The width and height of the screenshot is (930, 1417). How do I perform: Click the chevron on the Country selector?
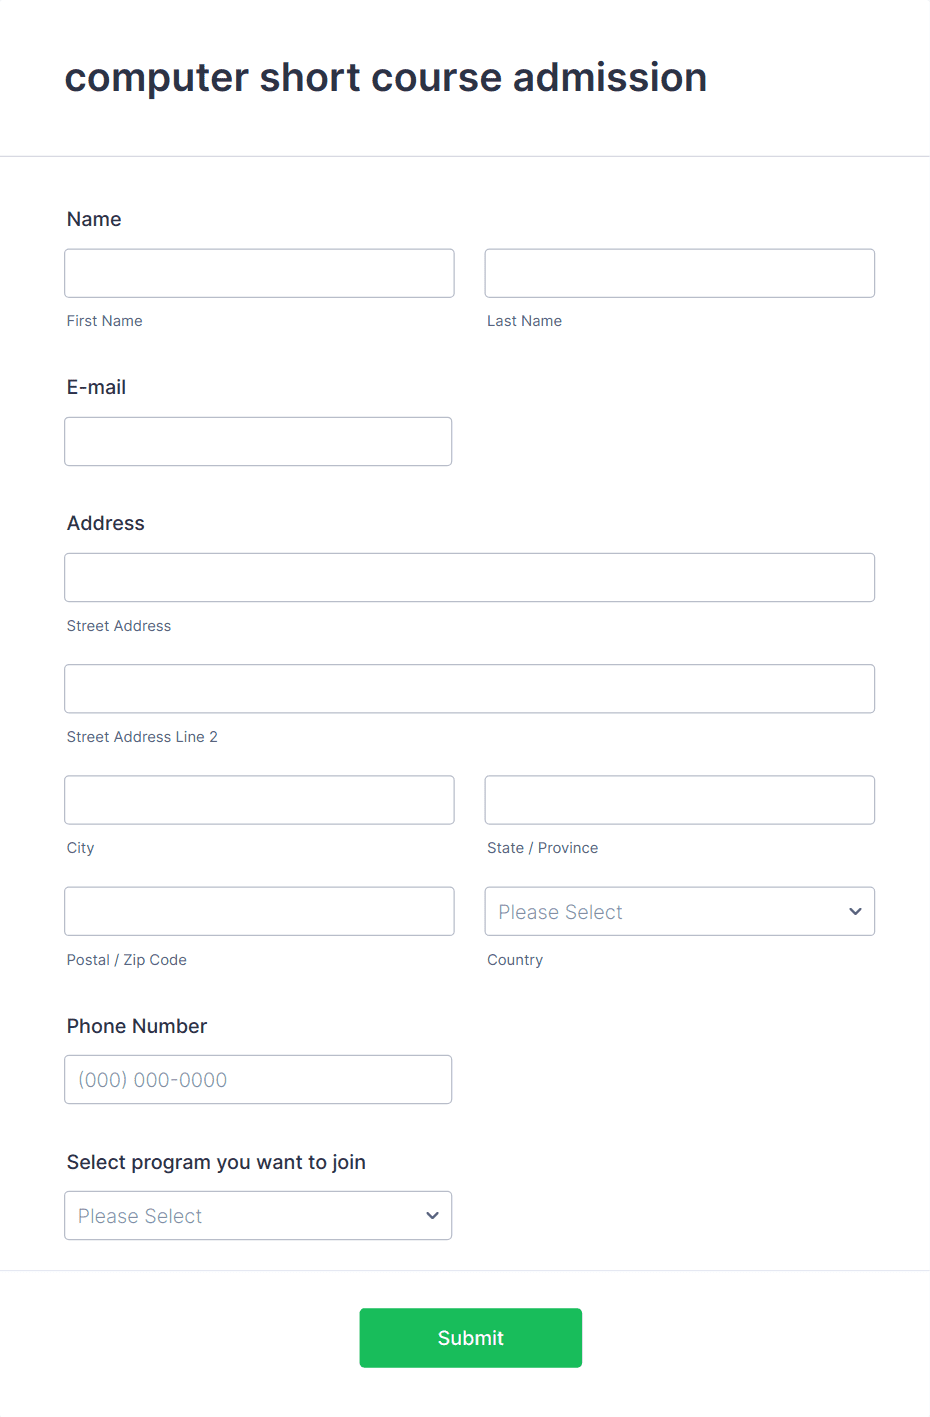click(x=855, y=911)
